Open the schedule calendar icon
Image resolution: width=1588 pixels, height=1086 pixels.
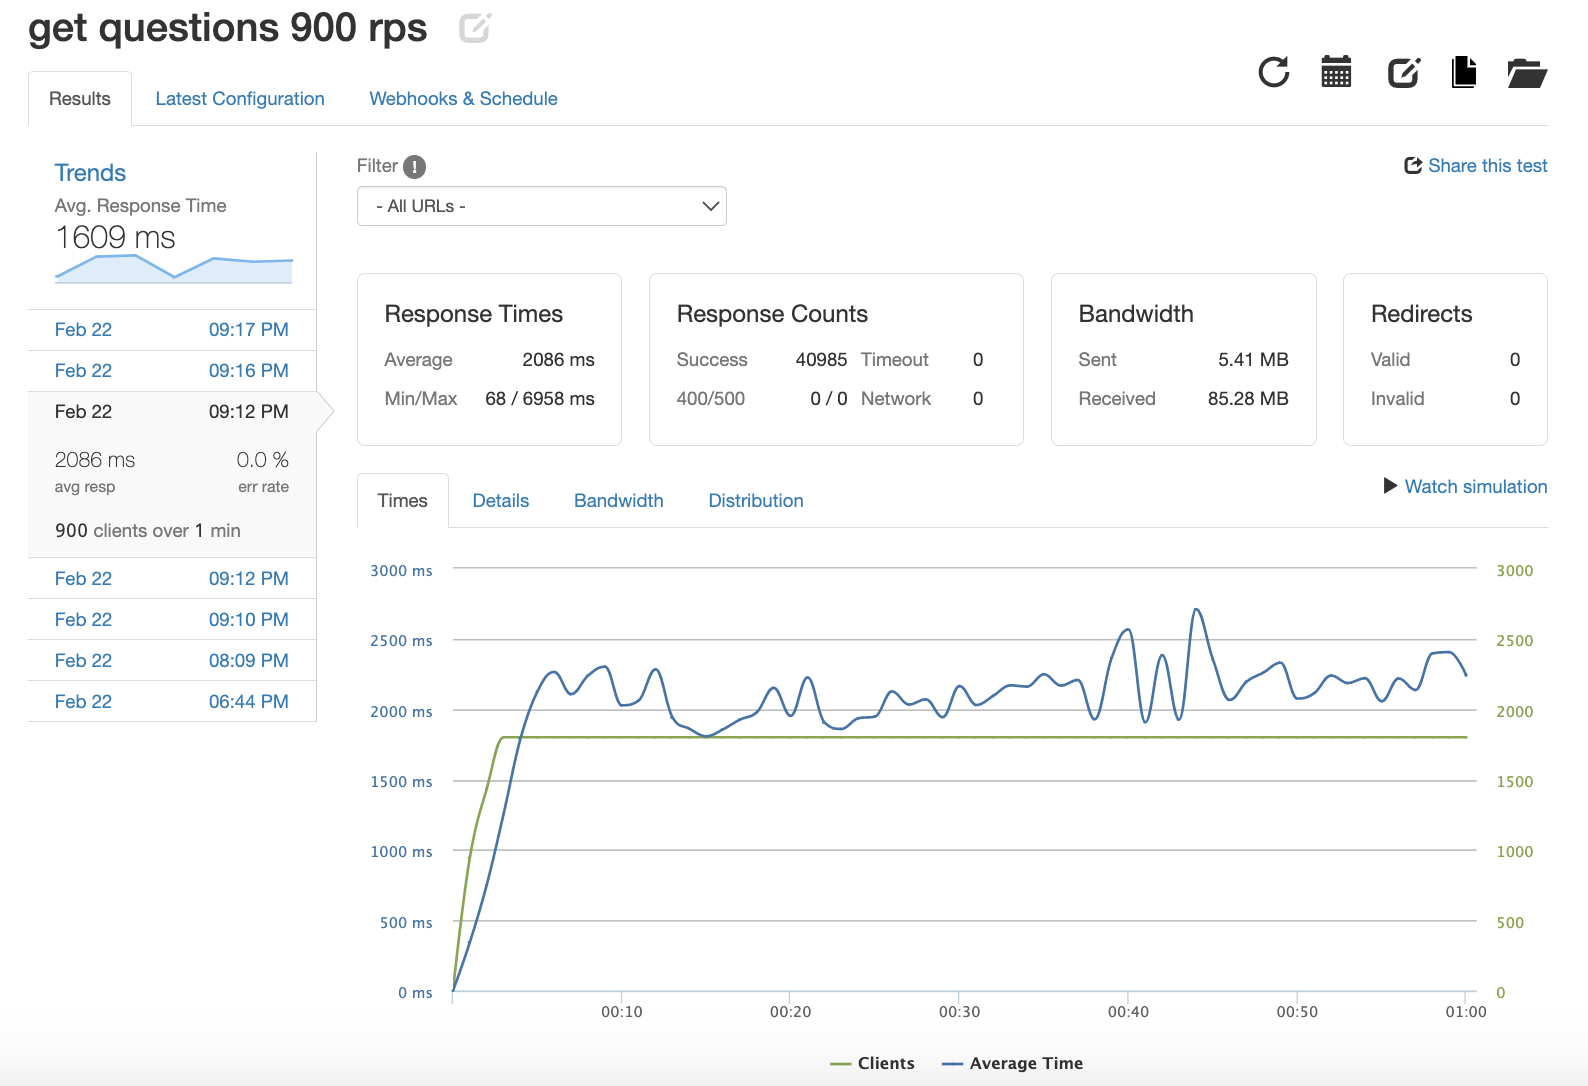pyautogui.click(x=1336, y=72)
